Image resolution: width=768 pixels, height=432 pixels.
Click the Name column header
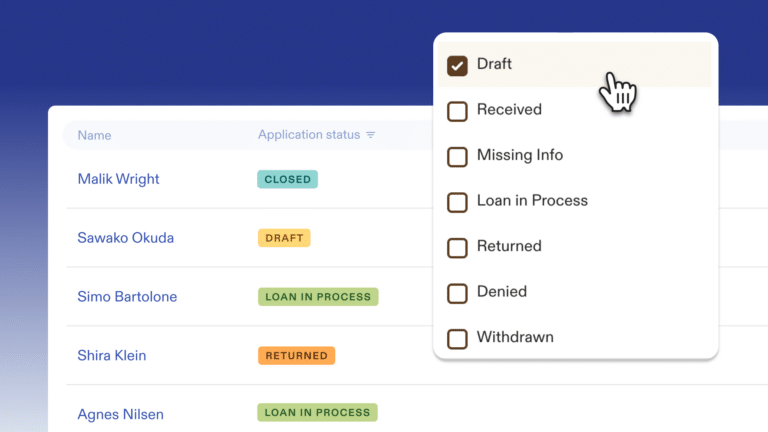pyautogui.click(x=94, y=135)
